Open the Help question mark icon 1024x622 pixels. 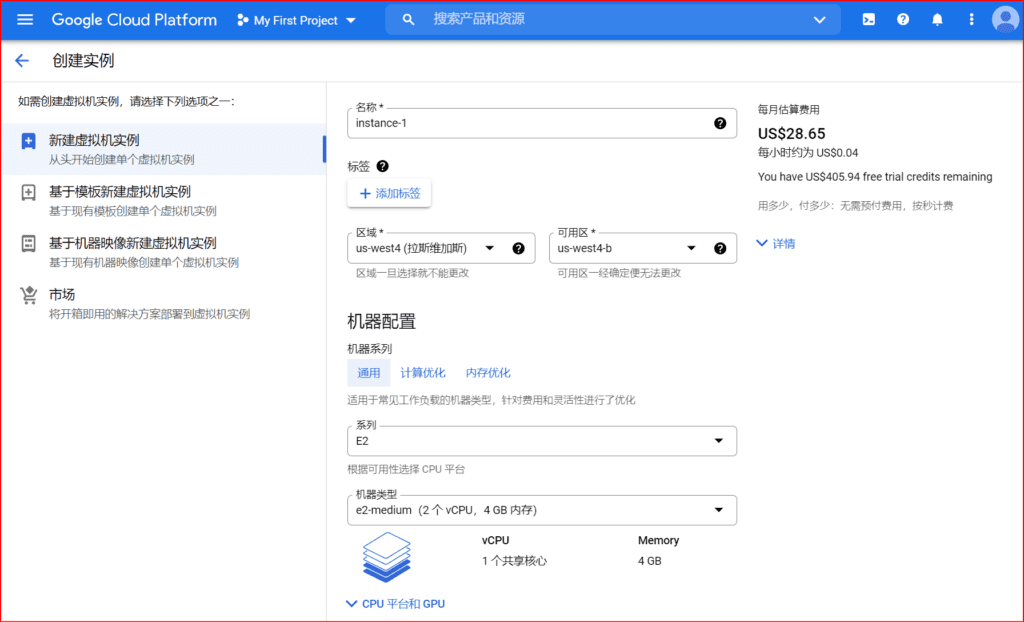pyautogui.click(x=903, y=19)
